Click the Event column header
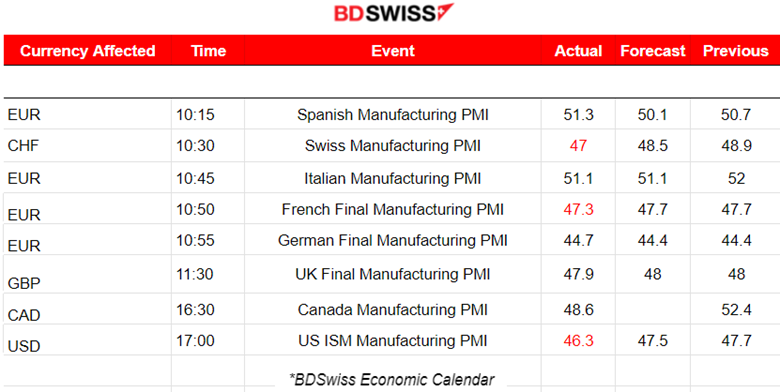The height and width of the screenshot is (392, 780). click(393, 51)
